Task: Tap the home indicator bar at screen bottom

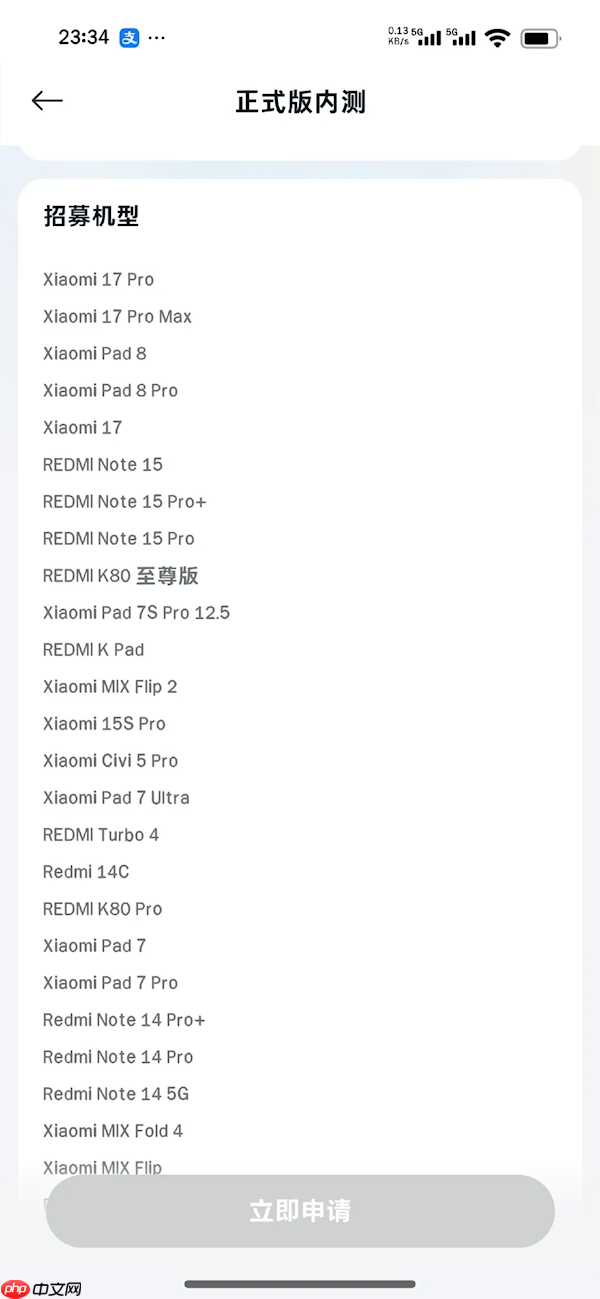Action: pyautogui.click(x=299, y=1284)
